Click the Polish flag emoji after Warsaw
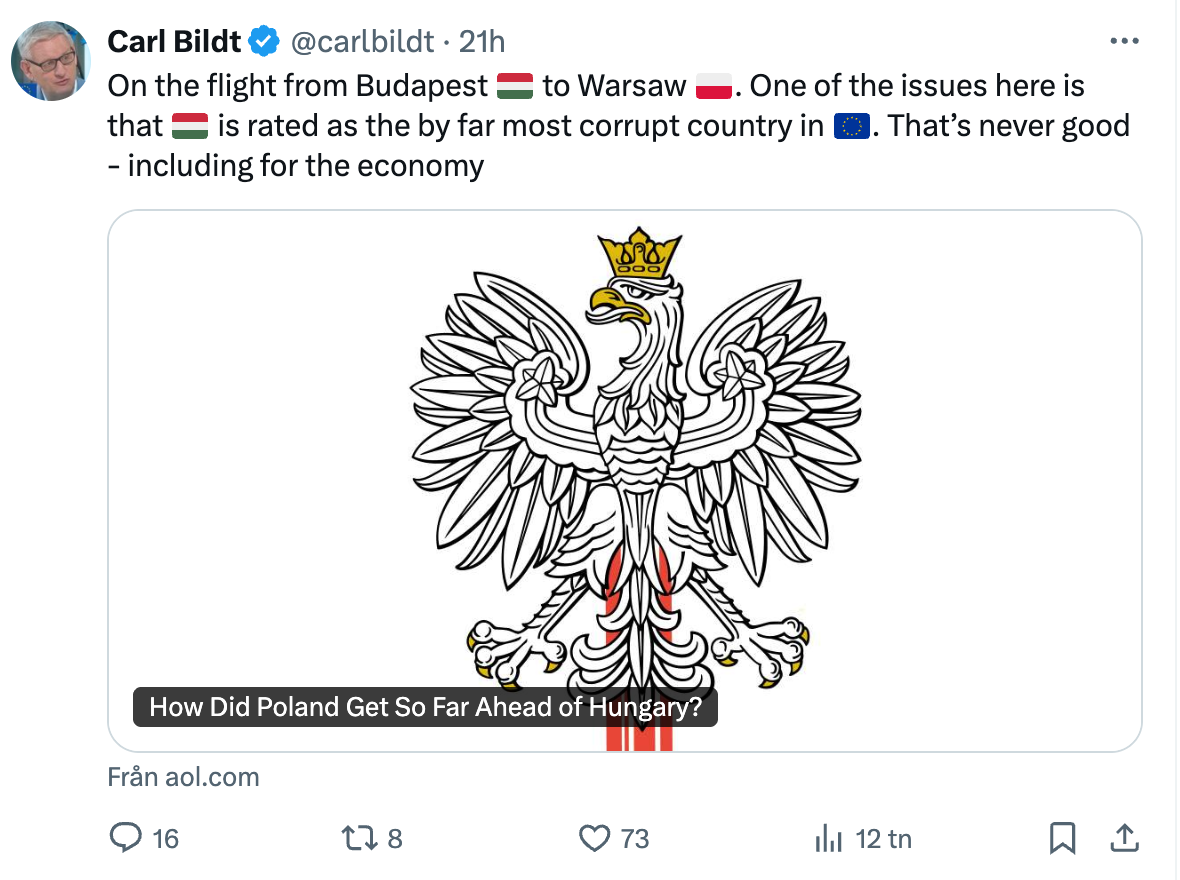The height and width of the screenshot is (880, 1180). [x=714, y=87]
